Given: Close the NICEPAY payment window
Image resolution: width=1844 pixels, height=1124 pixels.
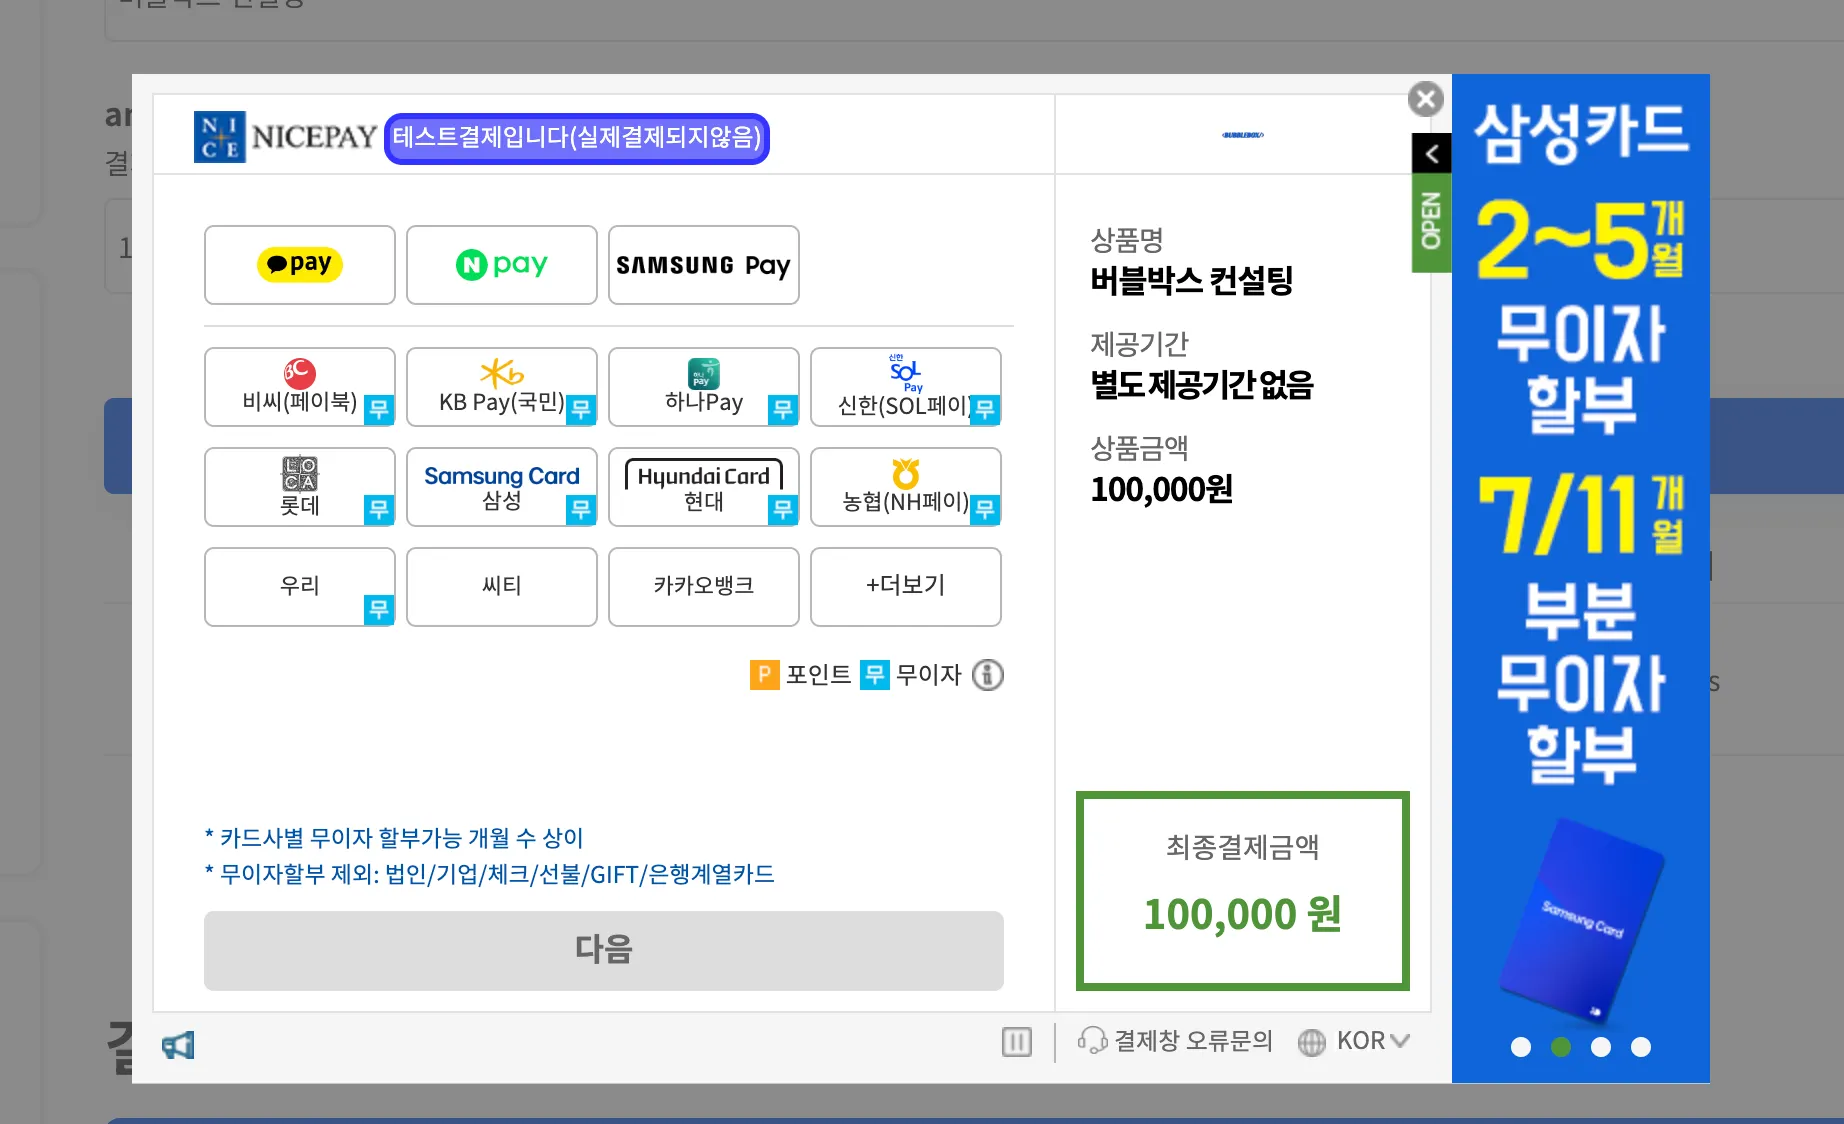Looking at the screenshot, I should click(x=1426, y=99).
